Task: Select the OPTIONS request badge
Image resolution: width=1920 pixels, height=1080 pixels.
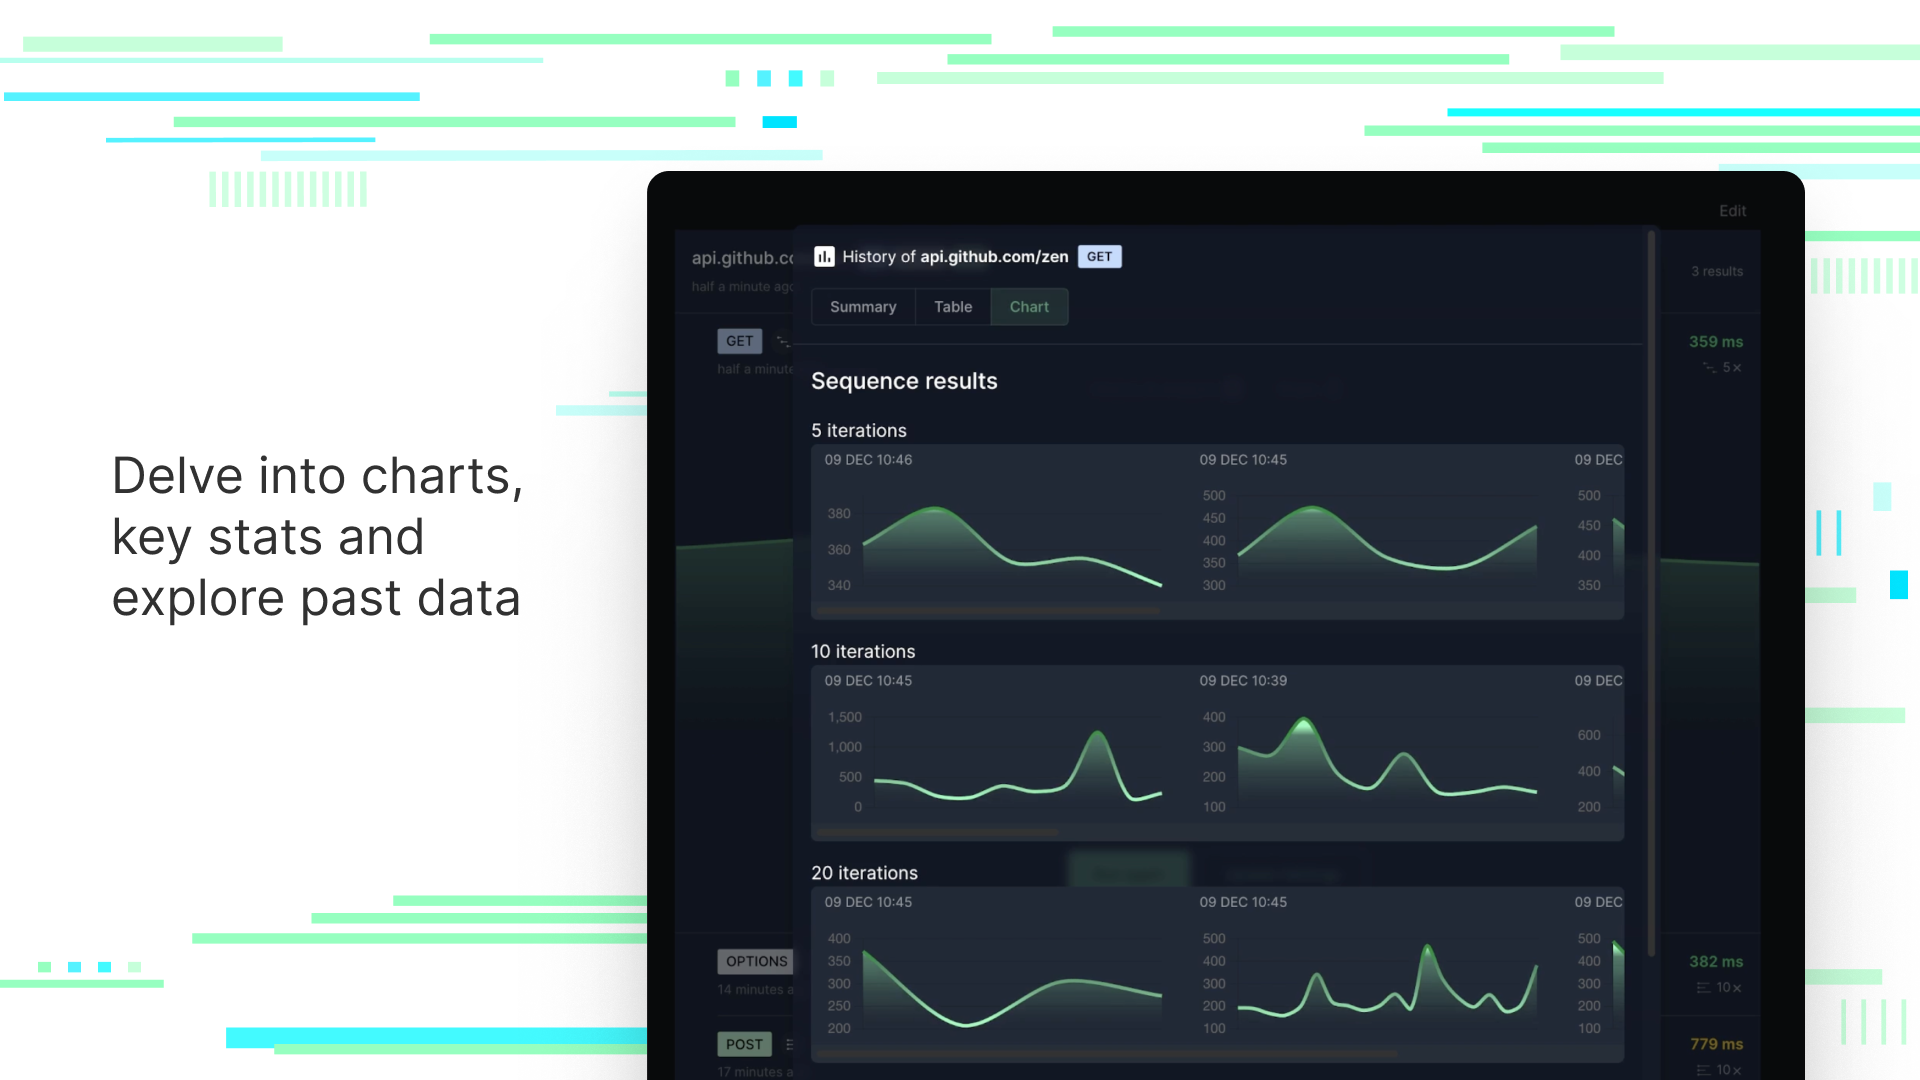Action: pyautogui.click(x=756, y=961)
